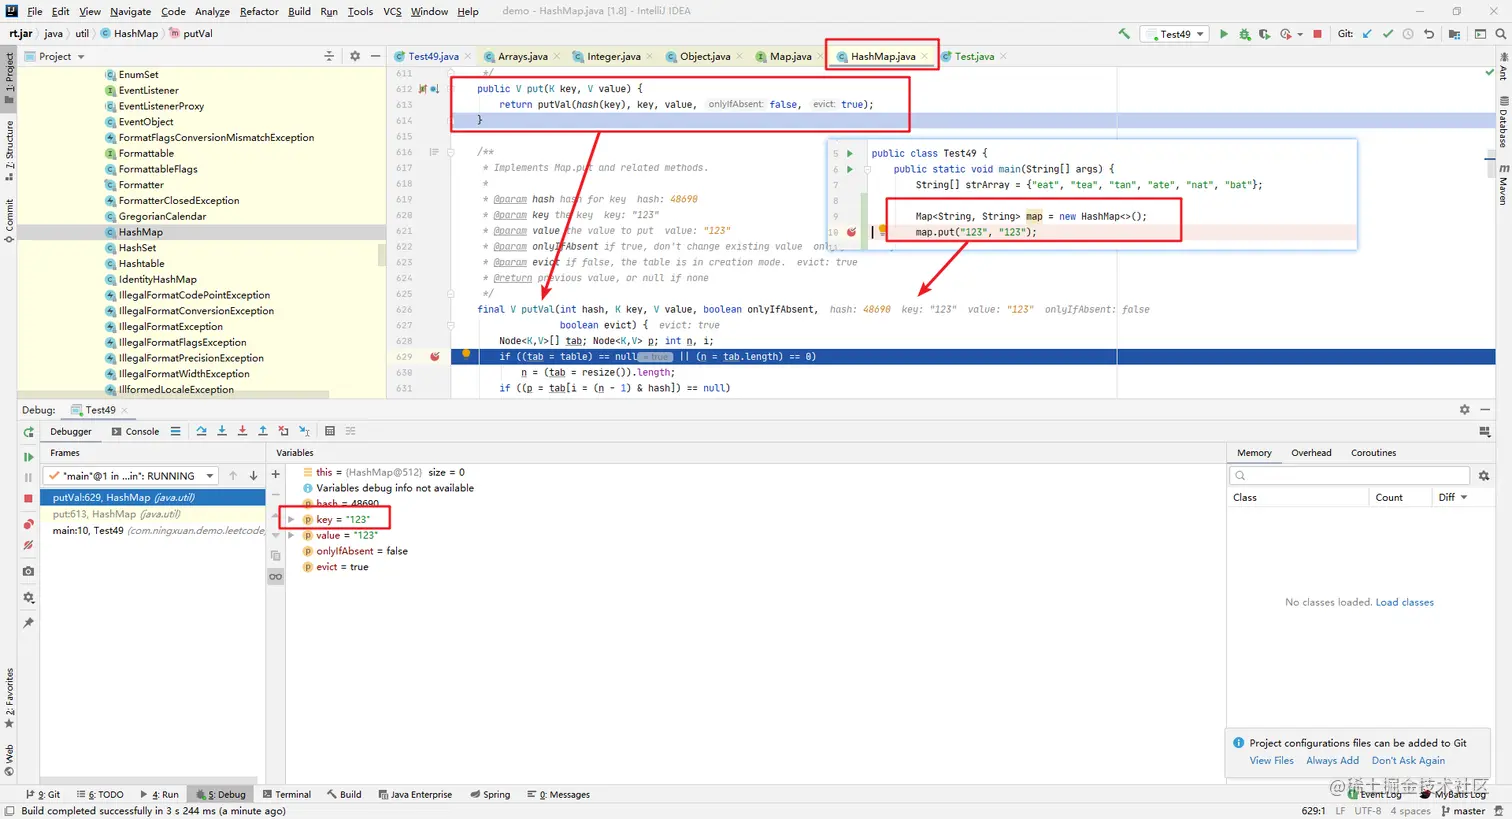Image resolution: width=1512 pixels, height=819 pixels.
Task: Expand the value = "123" variable
Action: pos(291,535)
